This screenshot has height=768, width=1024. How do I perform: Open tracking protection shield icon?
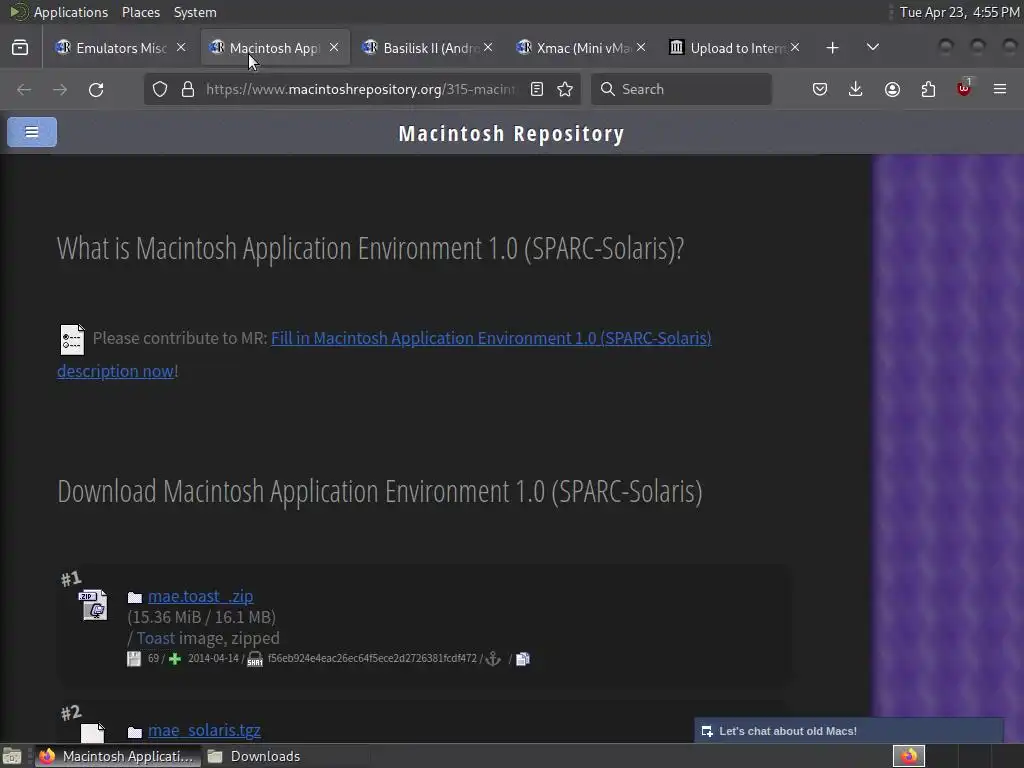coord(160,89)
